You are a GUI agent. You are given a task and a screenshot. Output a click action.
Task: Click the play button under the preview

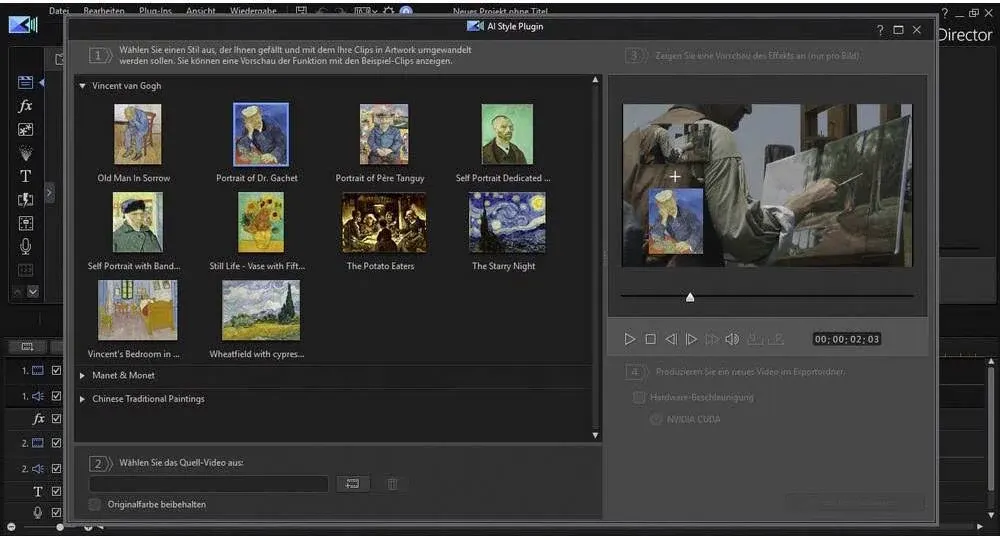pyautogui.click(x=630, y=339)
